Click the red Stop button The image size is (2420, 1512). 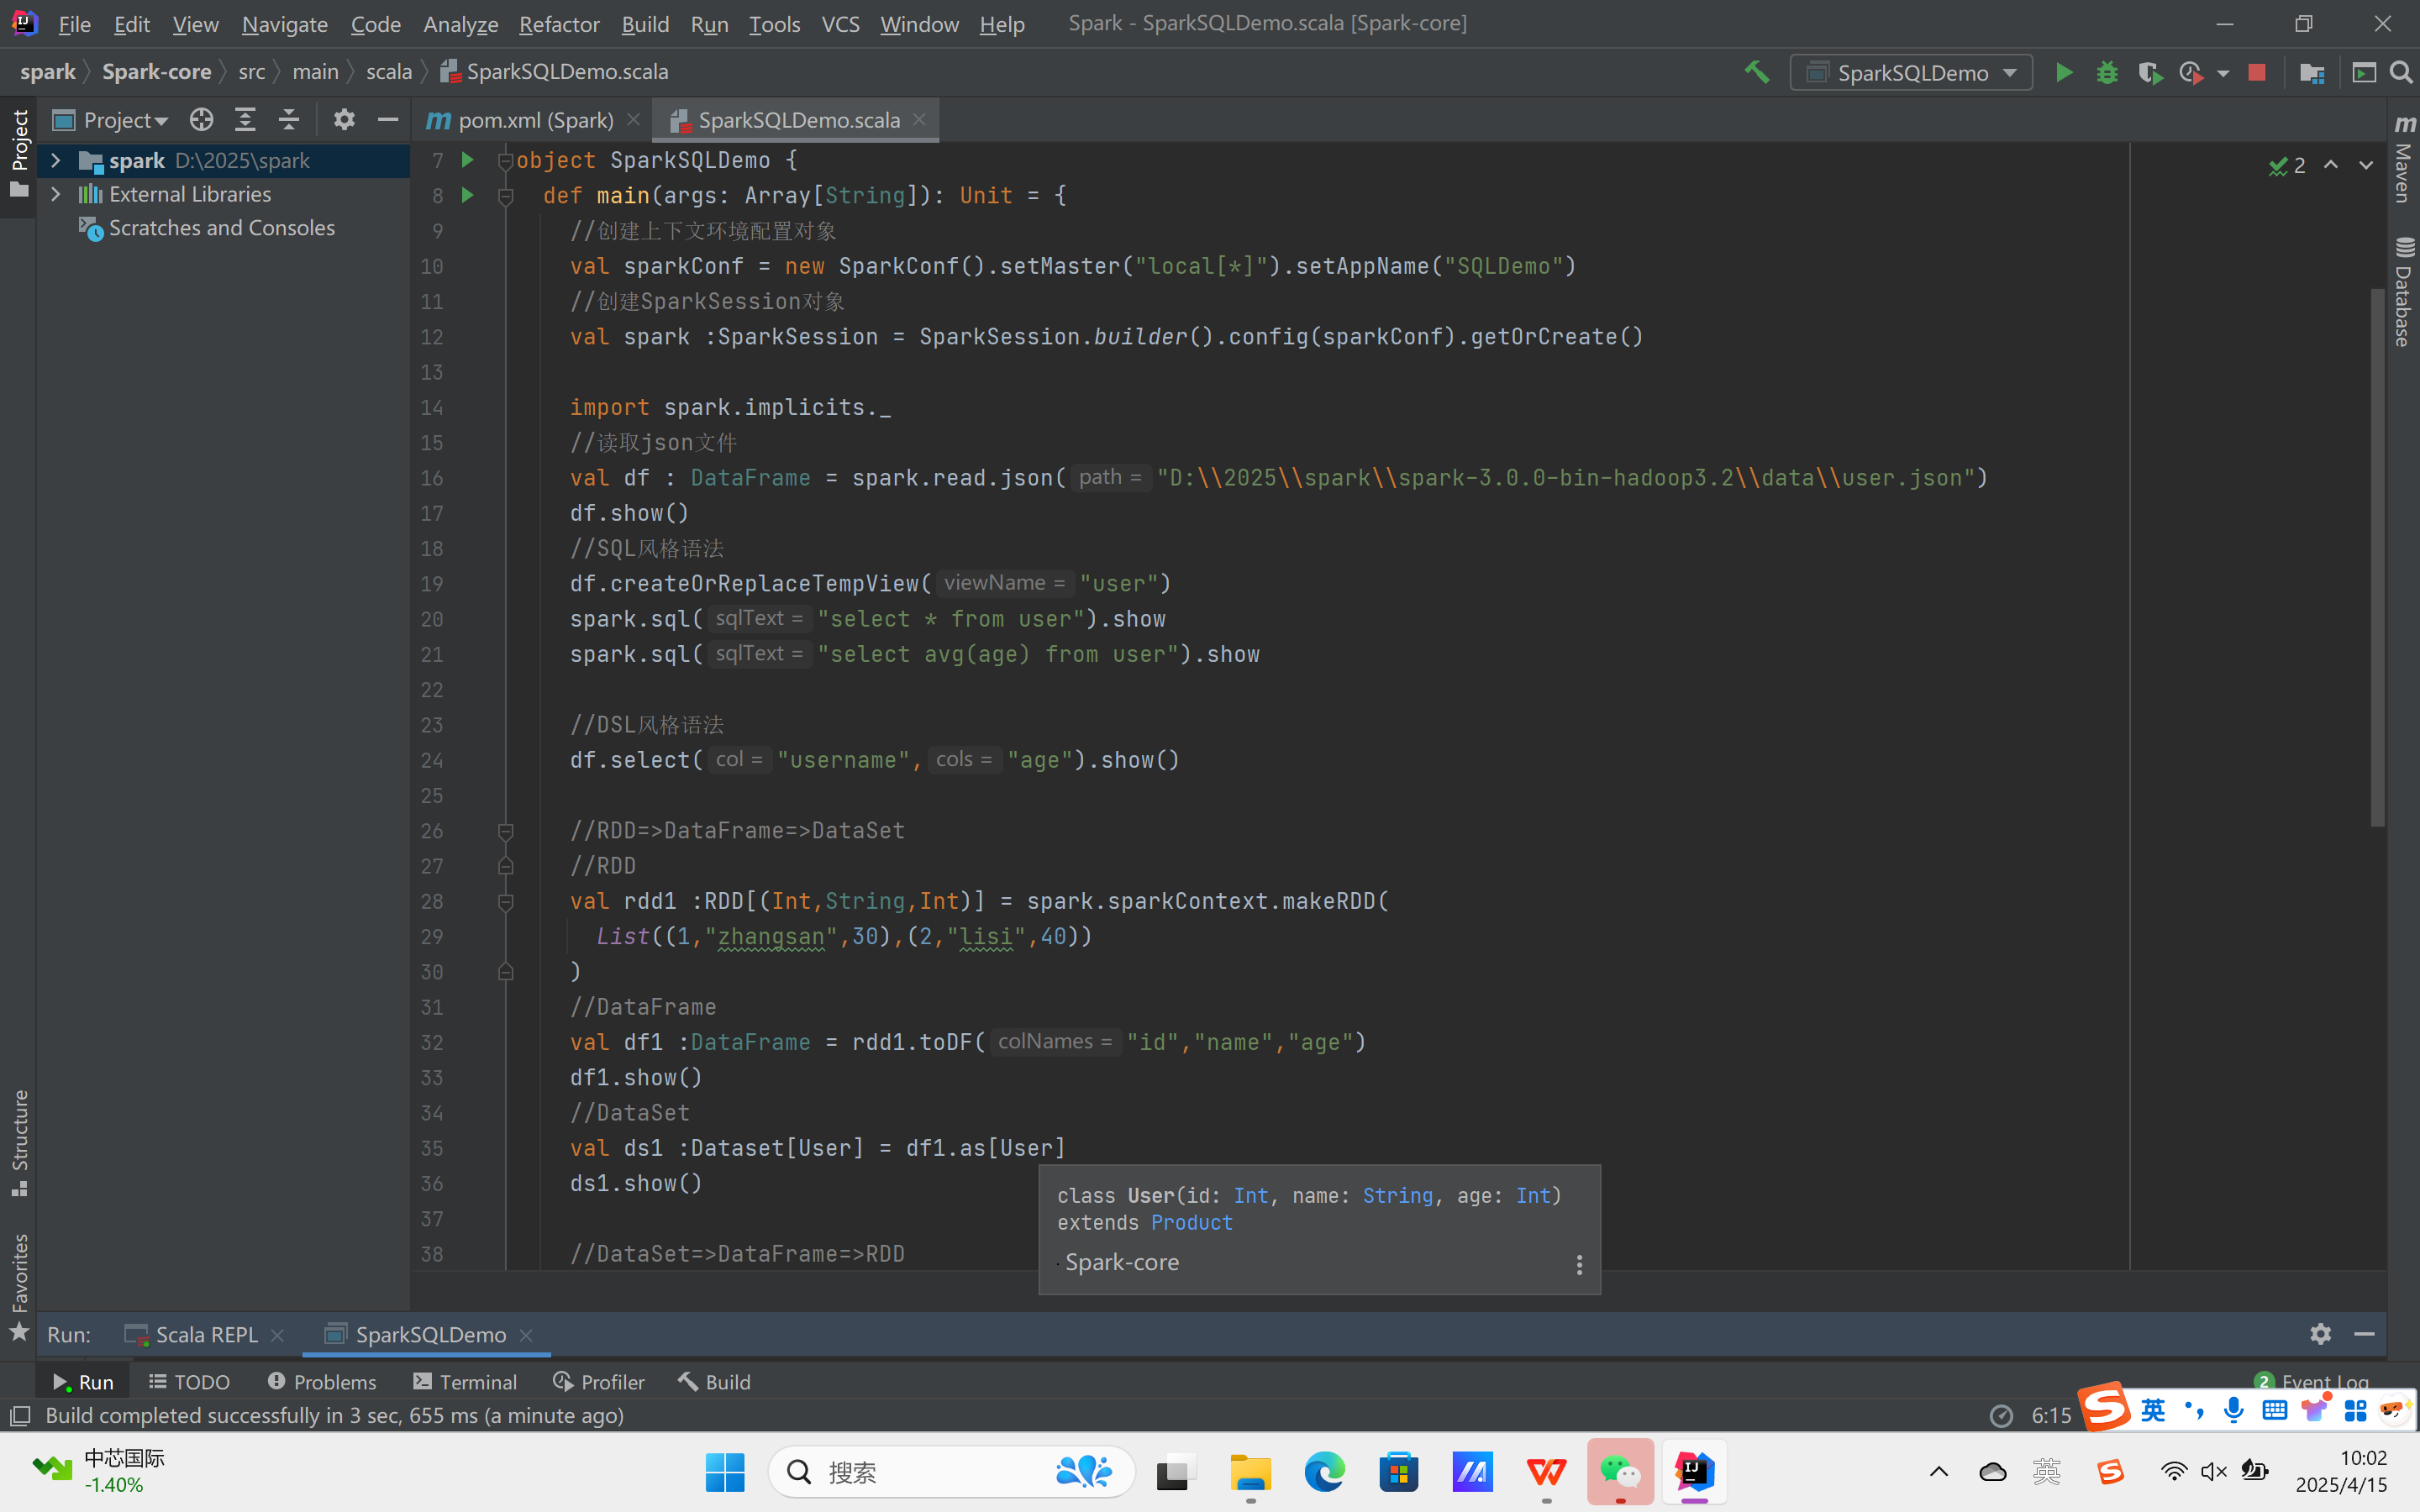[x=2256, y=73]
